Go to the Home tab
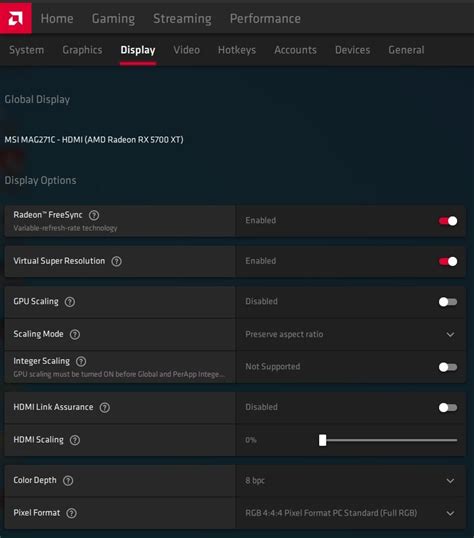This screenshot has height=538, width=474. 57,19
